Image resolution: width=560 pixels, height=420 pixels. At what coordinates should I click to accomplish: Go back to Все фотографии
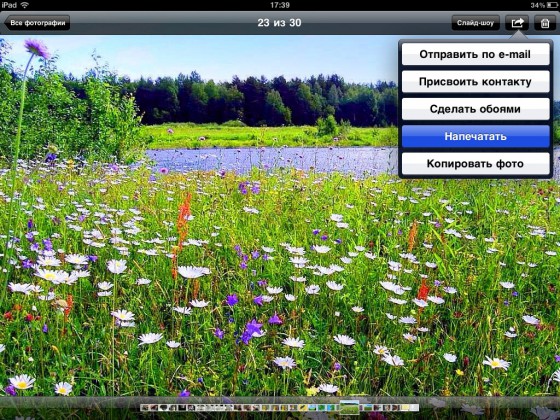pyautogui.click(x=37, y=23)
